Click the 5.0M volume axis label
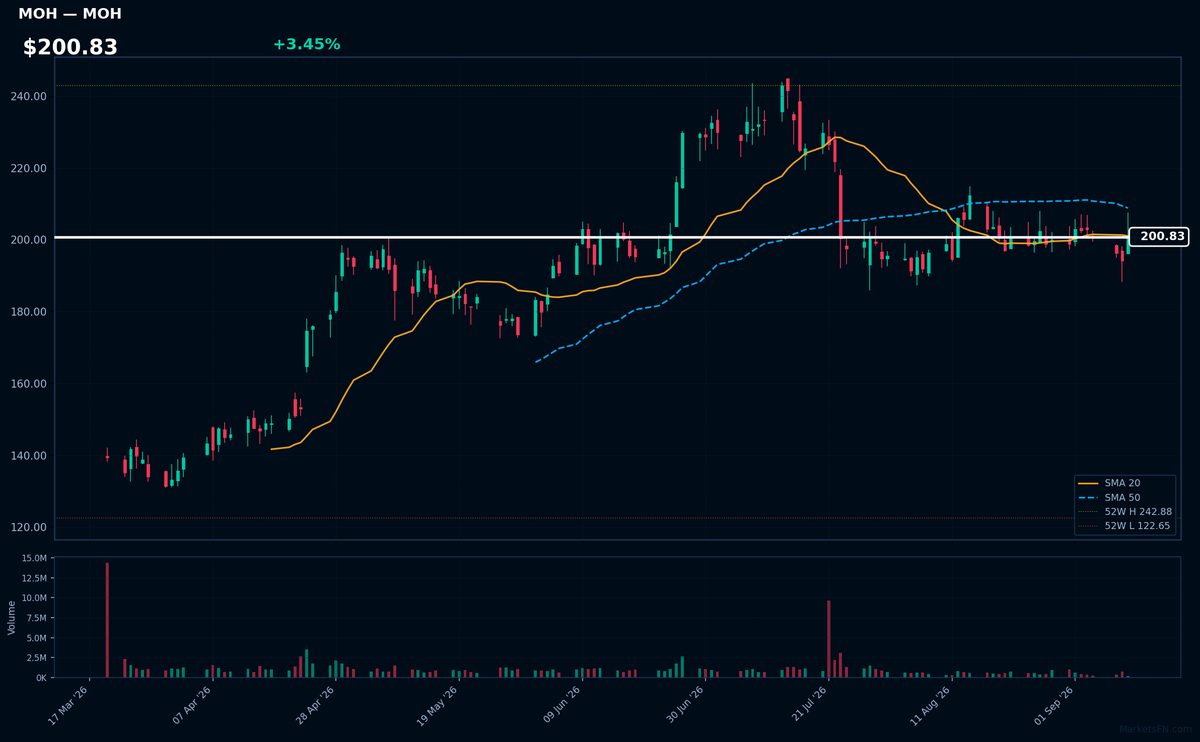 coord(36,638)
